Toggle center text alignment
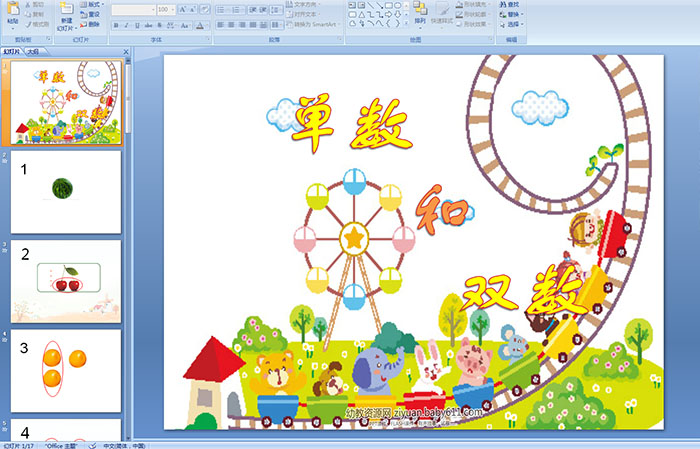Image resolution: width=700 pixels, height=449 pixels. (x=231, y=25)
